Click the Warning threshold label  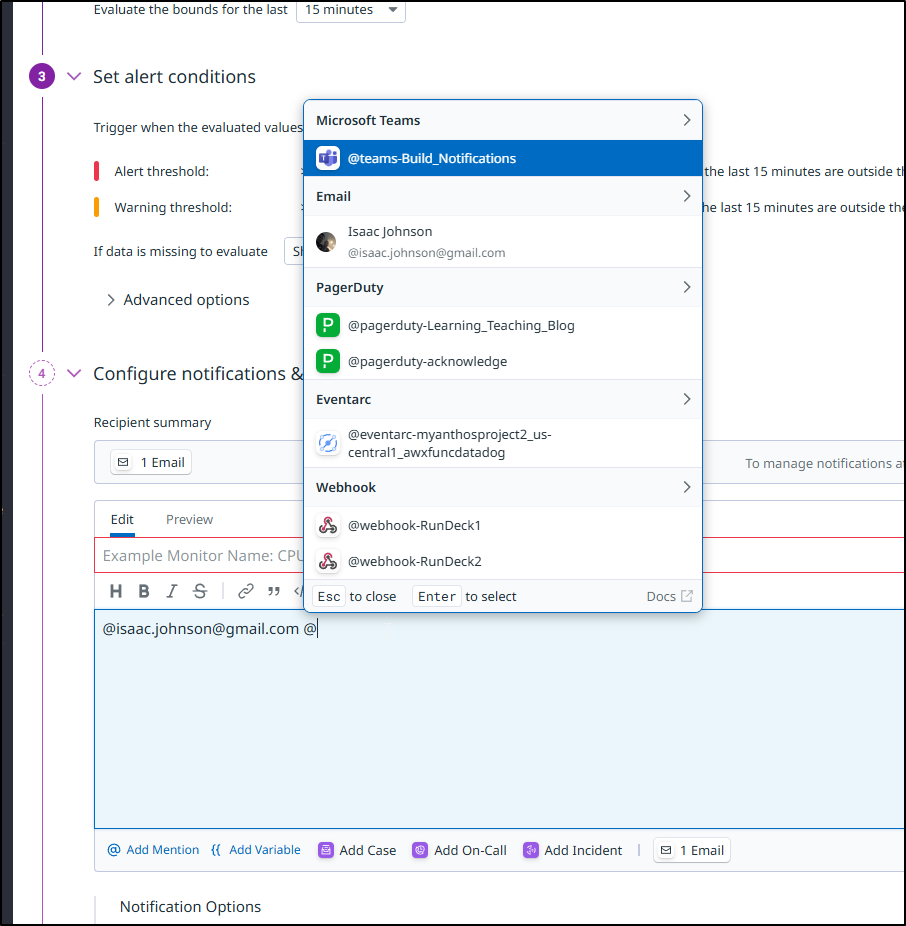(x=173, y=208)
